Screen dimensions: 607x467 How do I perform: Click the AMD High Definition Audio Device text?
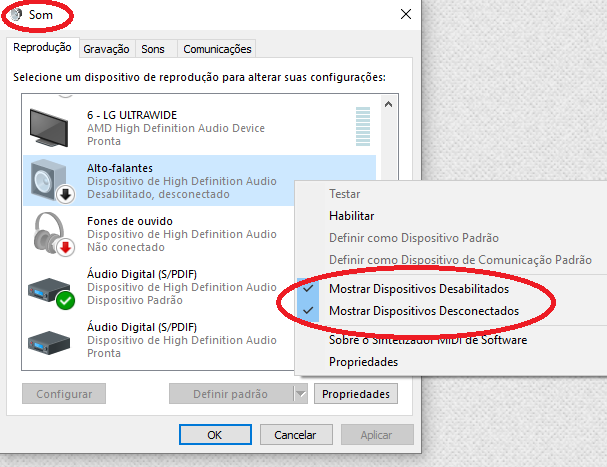[176, 128]
